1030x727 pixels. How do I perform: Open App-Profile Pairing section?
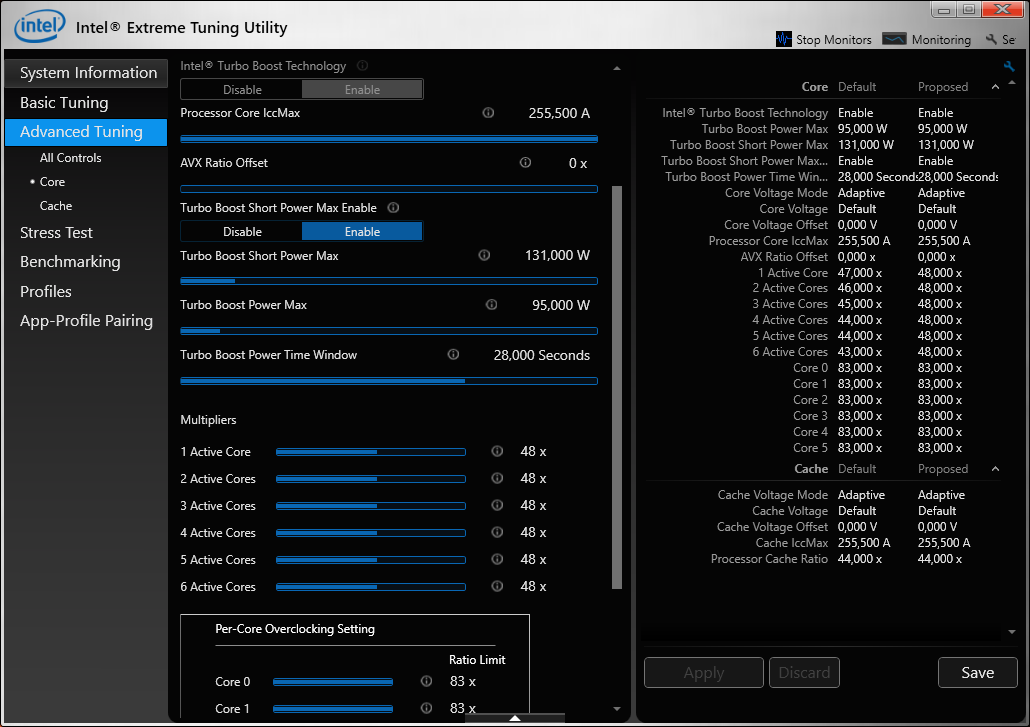(86, 320)
